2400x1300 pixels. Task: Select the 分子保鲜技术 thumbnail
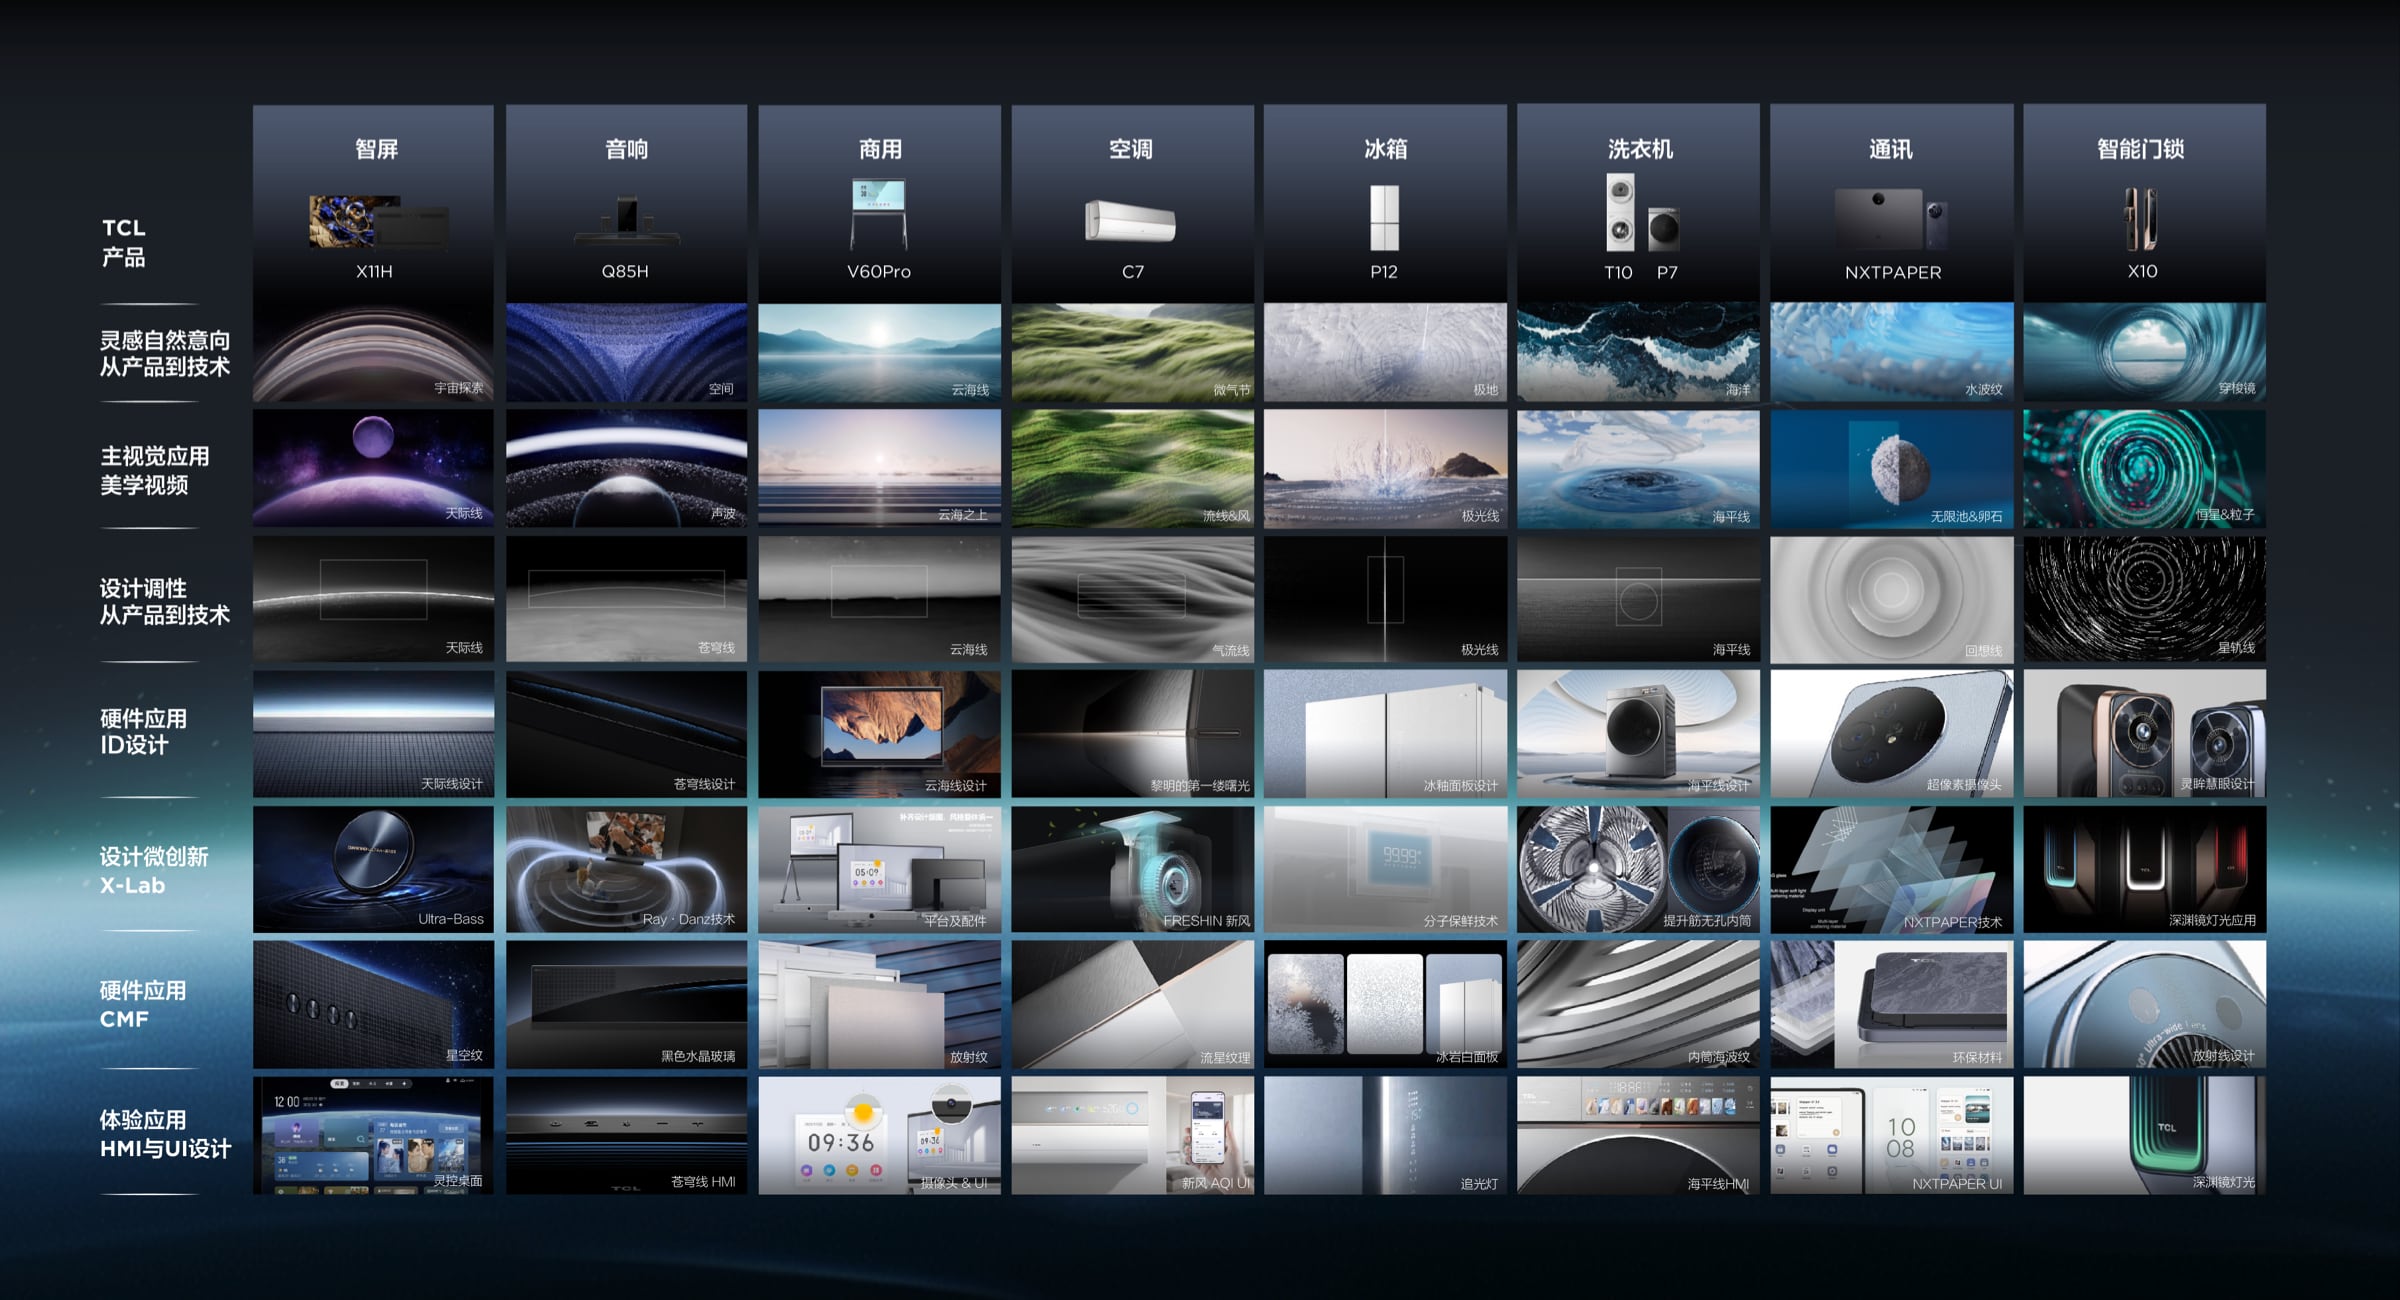point(1384,869)
